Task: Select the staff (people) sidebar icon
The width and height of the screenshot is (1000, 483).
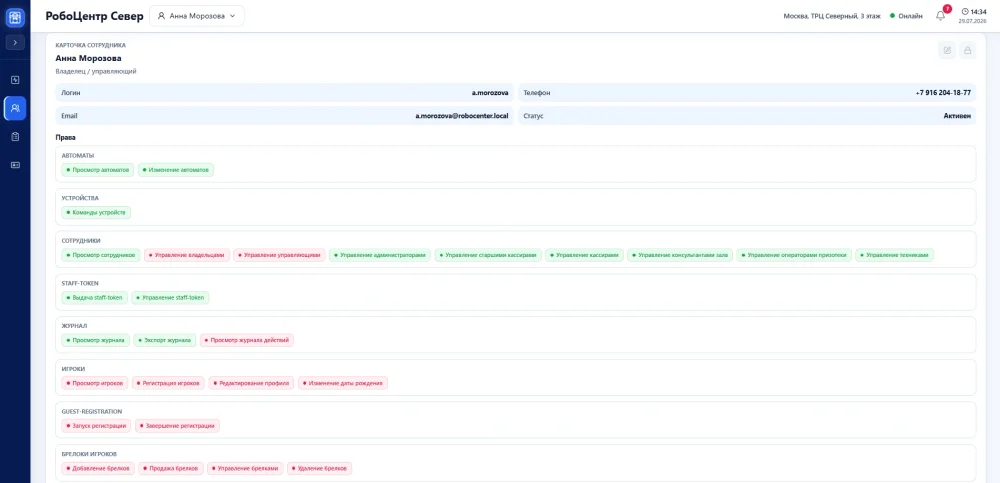Action: [x=15, y=108]
